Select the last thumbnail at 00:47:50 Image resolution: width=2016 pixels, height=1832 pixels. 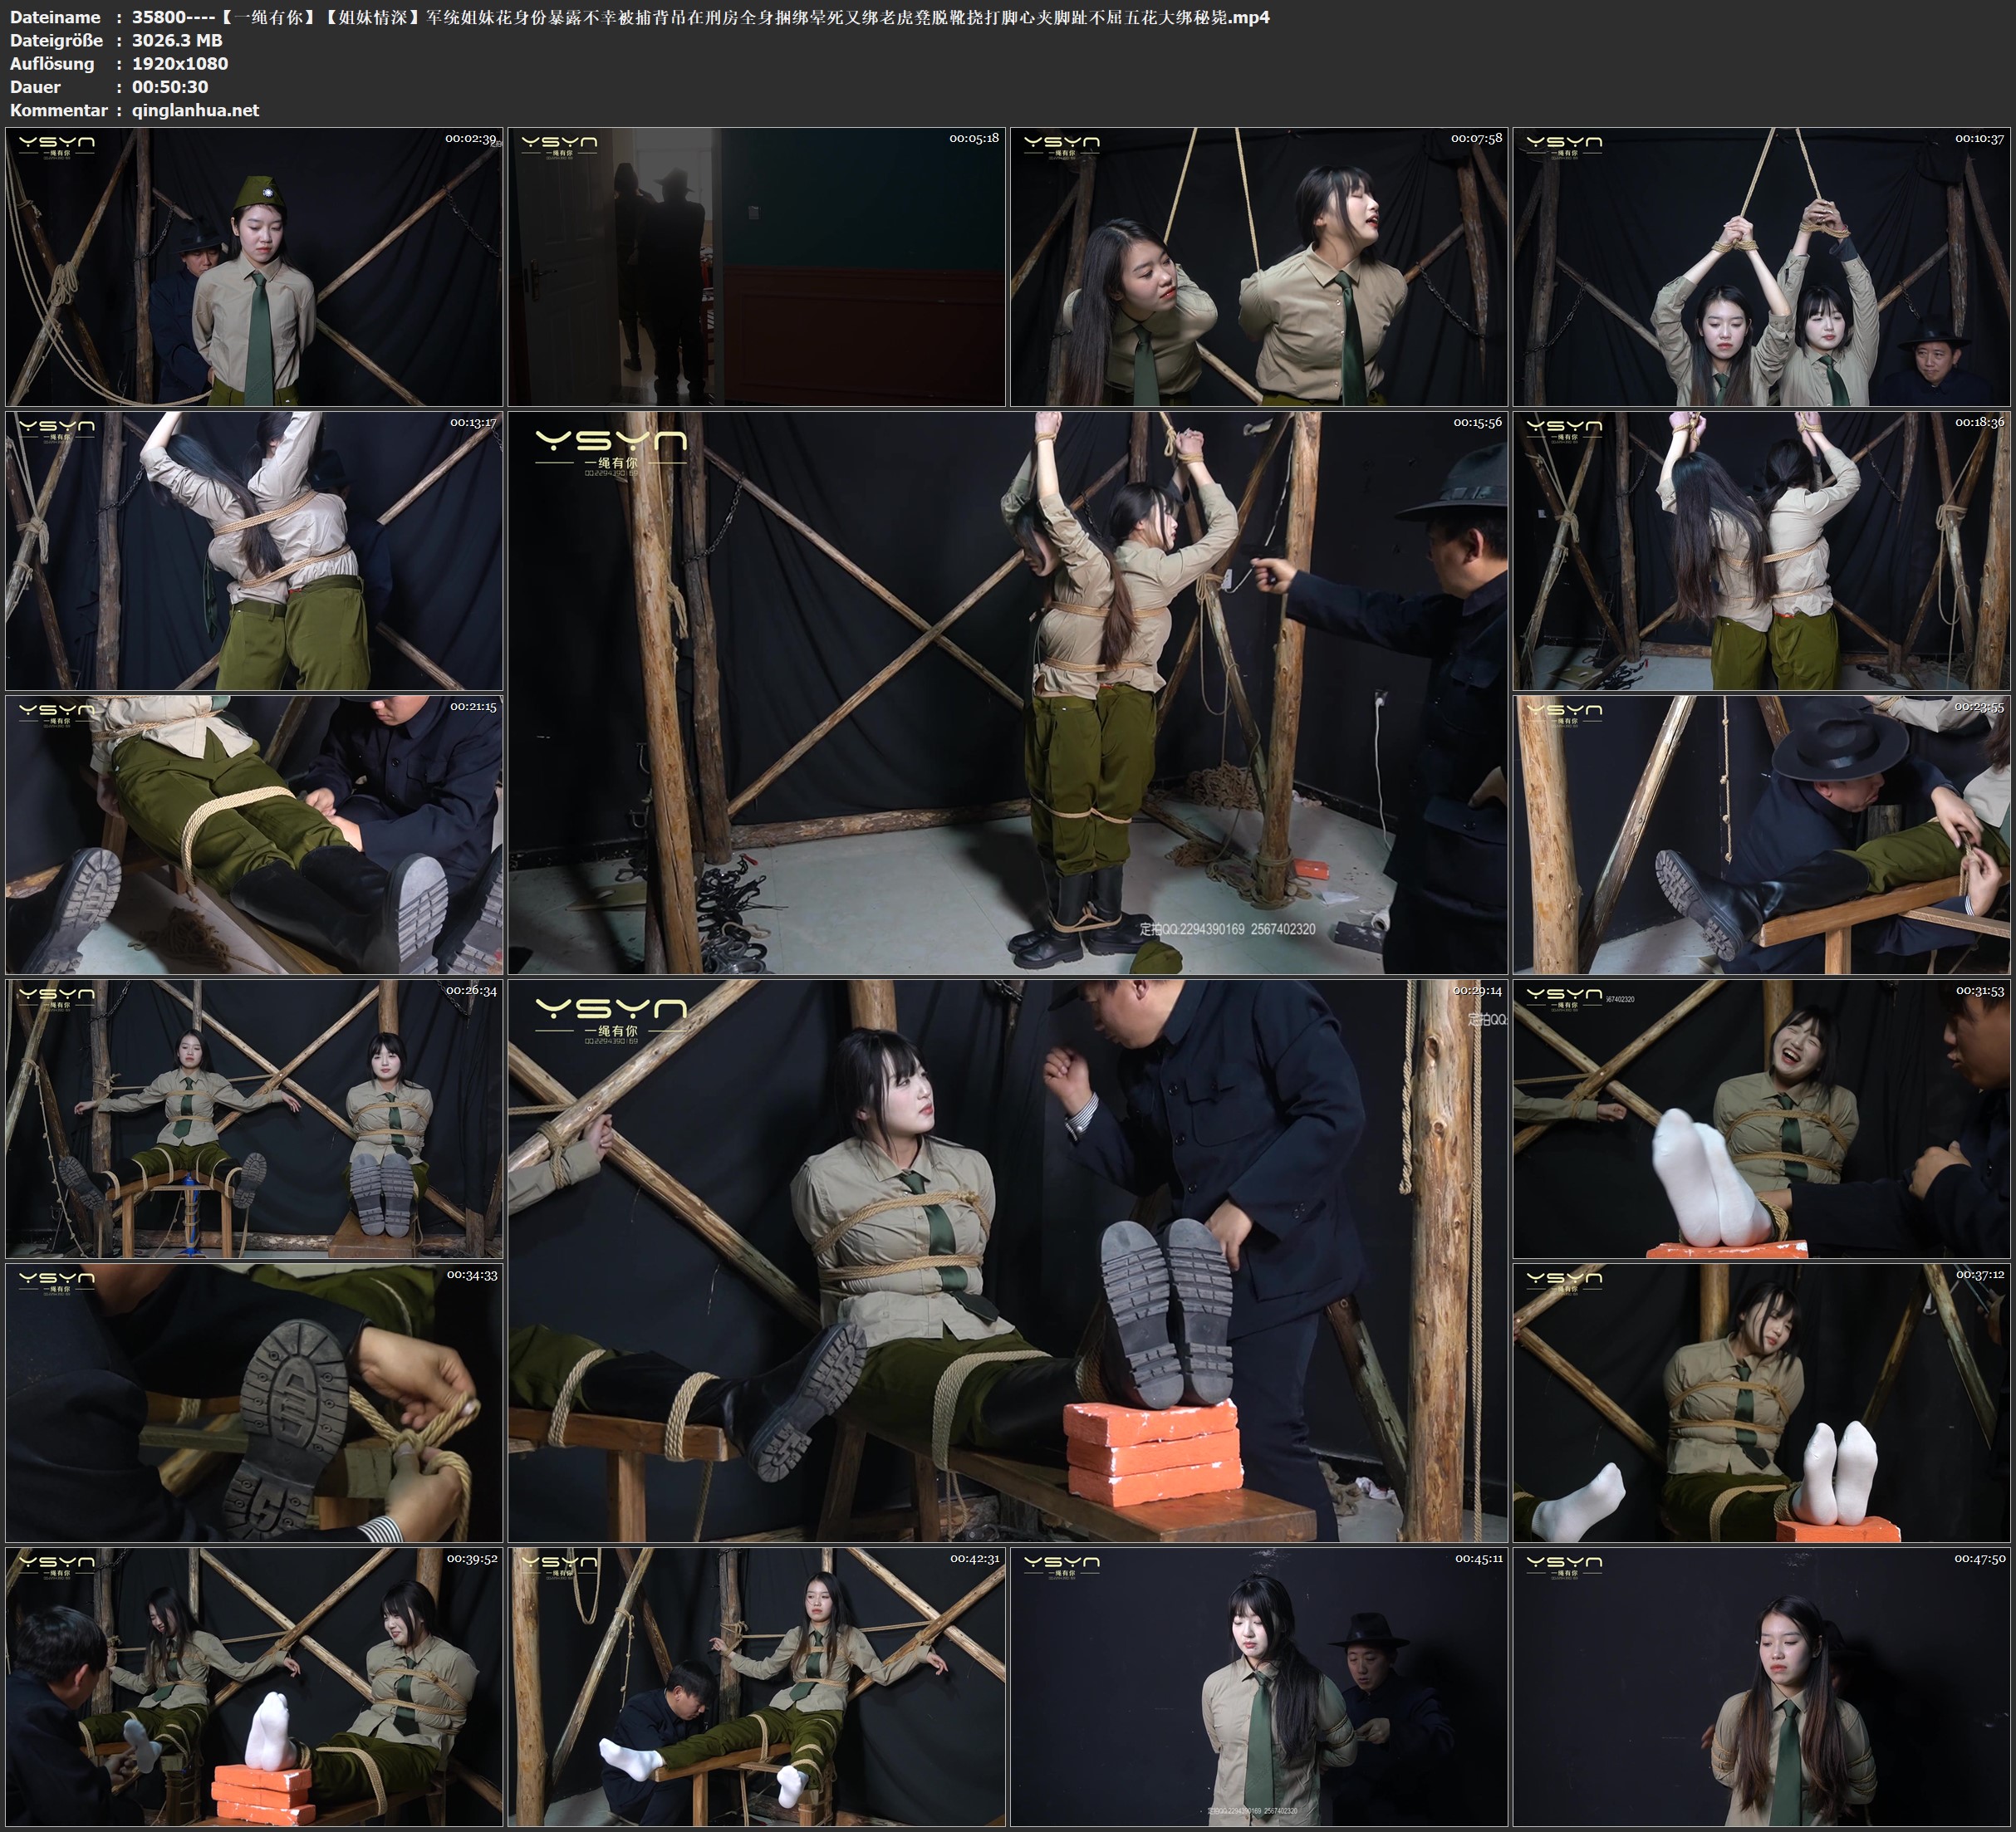tap(1761, 1687)
